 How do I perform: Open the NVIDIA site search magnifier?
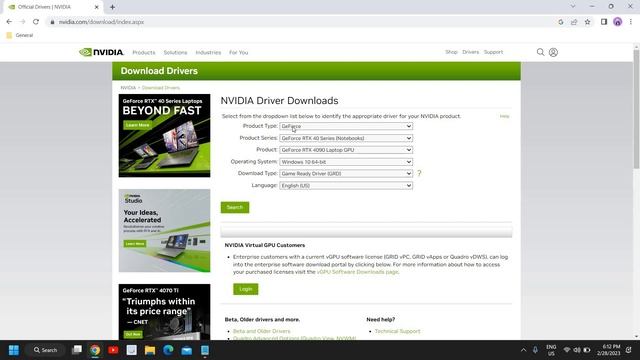click(x=540, y=52)
